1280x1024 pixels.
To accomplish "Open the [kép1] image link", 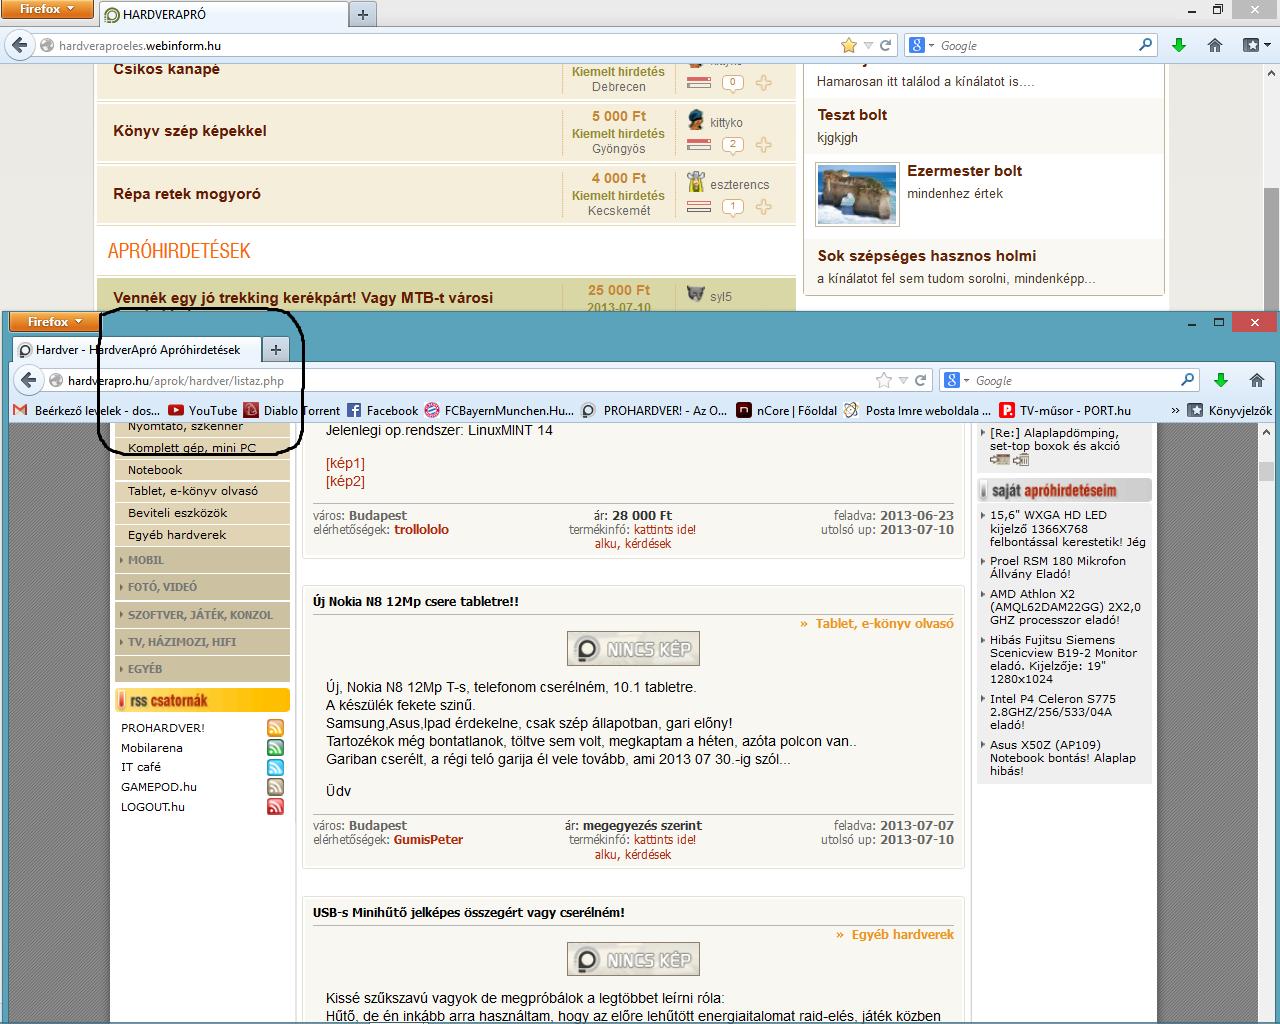I will (345, 463).
